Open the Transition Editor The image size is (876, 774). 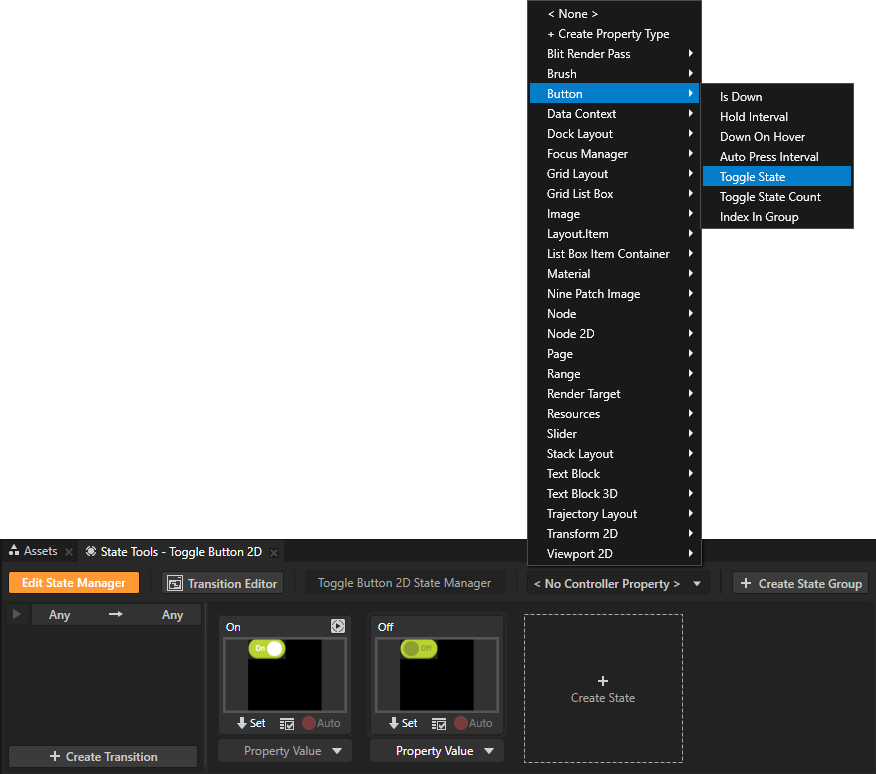[222, 583]
